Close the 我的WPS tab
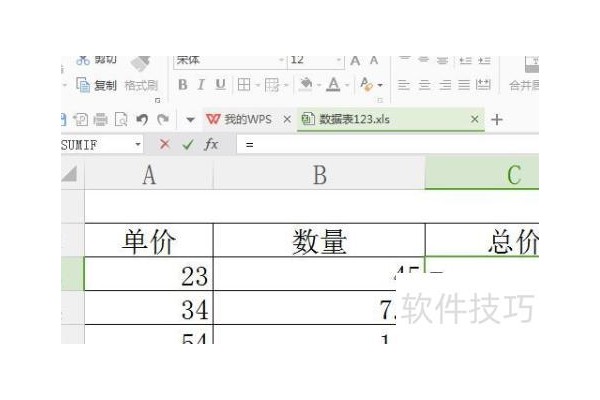This screenshot has width=600, height=400. click(x=287, y=119)
